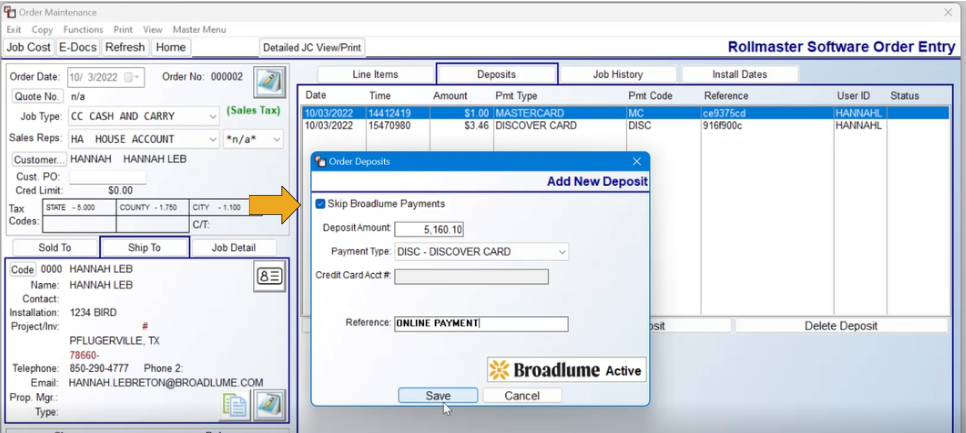Click the notepad icon beside Order No
Screen dimensions: 966x433
pos(269,82)
